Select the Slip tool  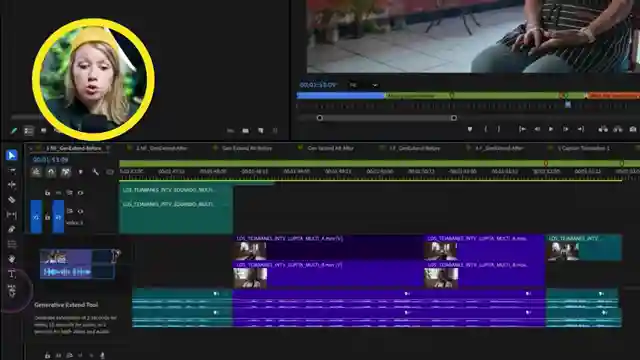coord(12,215)
